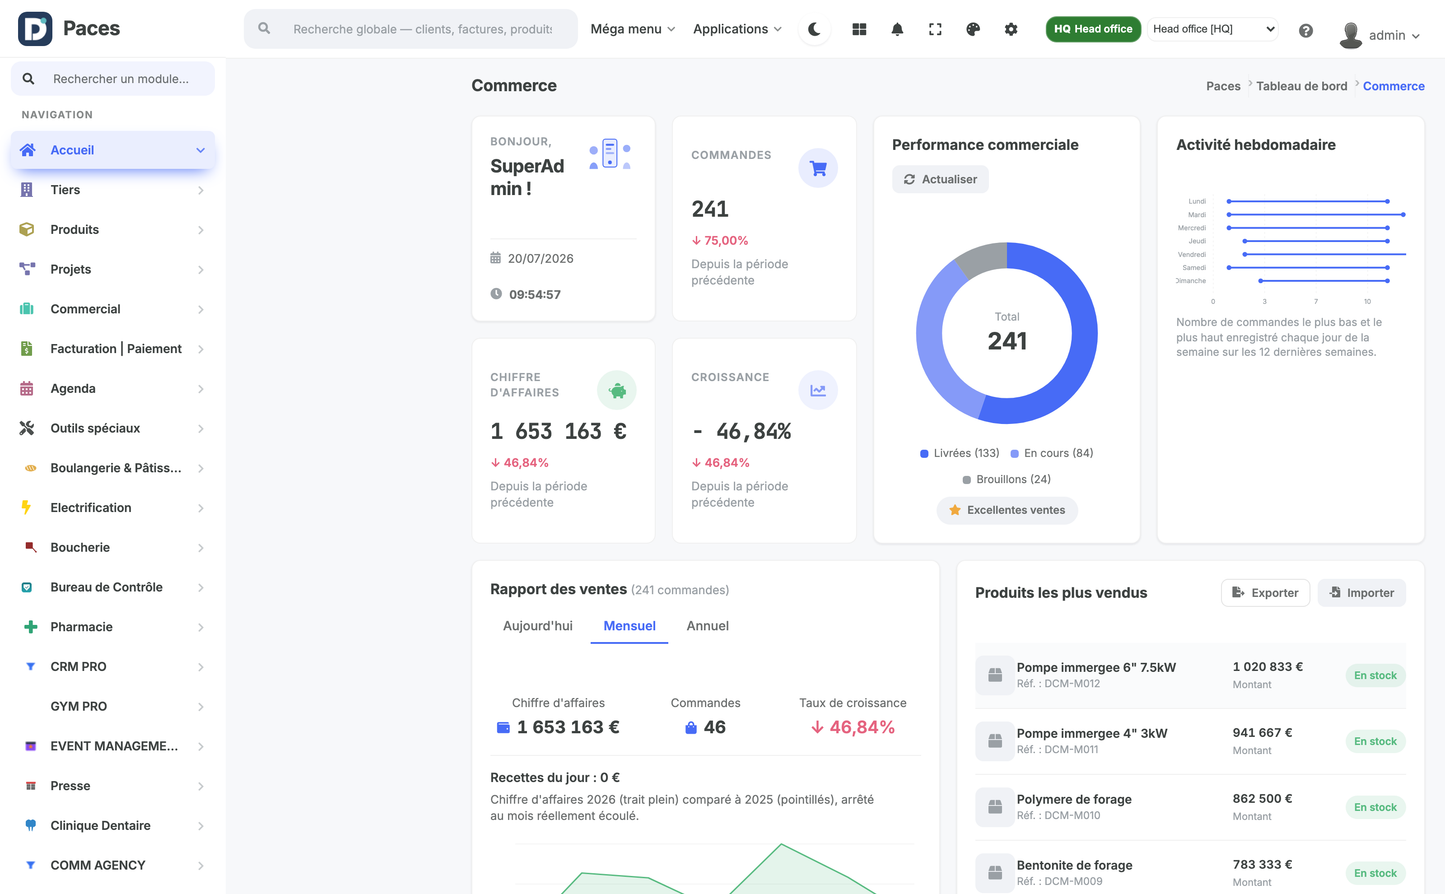Open the grid apps icon in top bar
The width and height of the screenshot is (1445, 894).
(859, 29)
